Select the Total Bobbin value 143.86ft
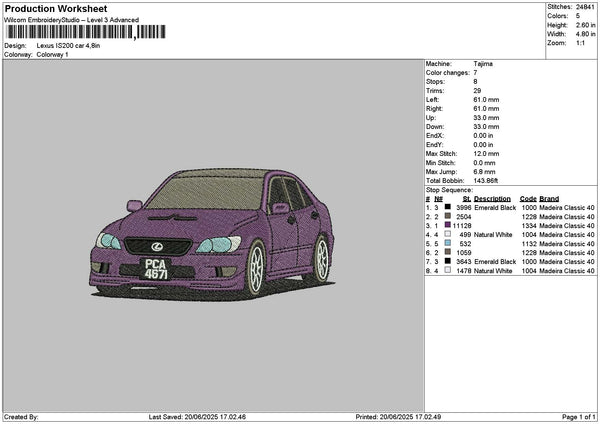This screenshot has width=600, height=424. pyautogui.click(x=485, y=181)
